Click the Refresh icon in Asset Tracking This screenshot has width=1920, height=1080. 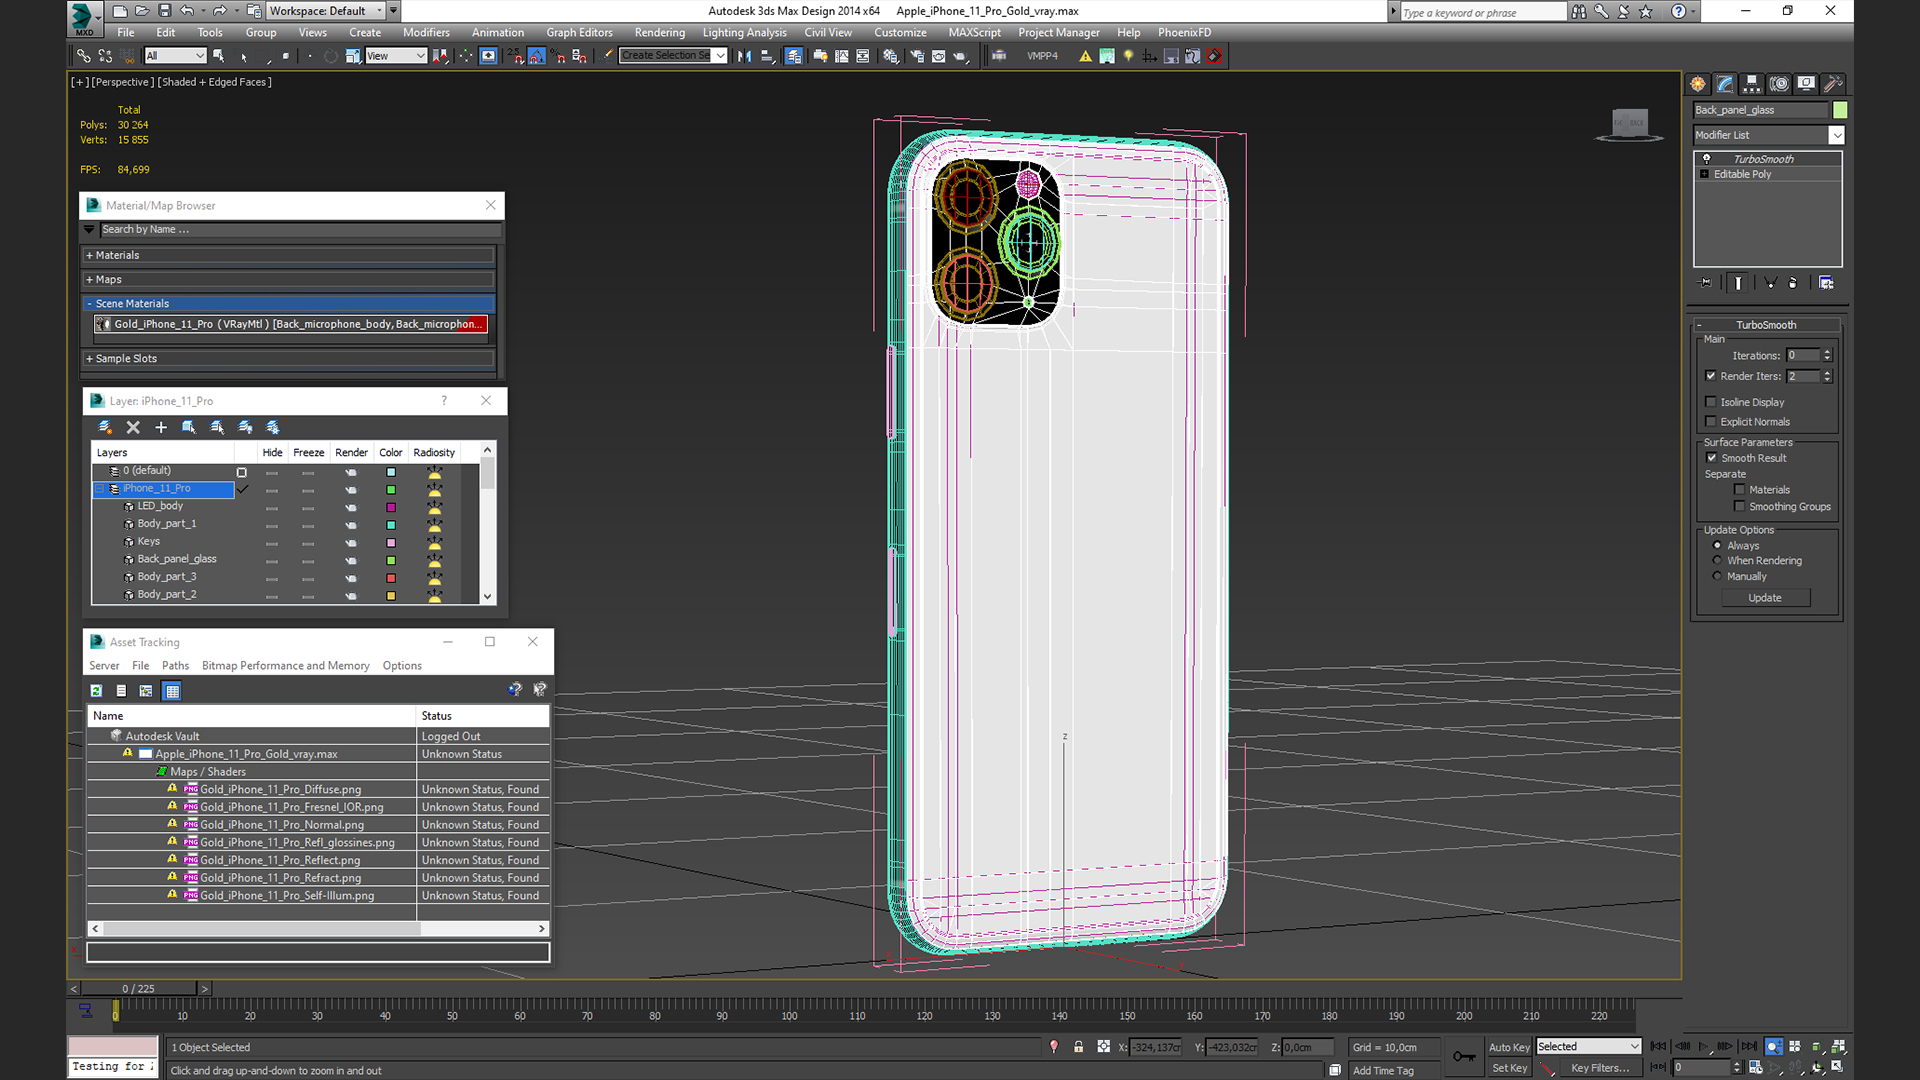(x=96, y=691)
